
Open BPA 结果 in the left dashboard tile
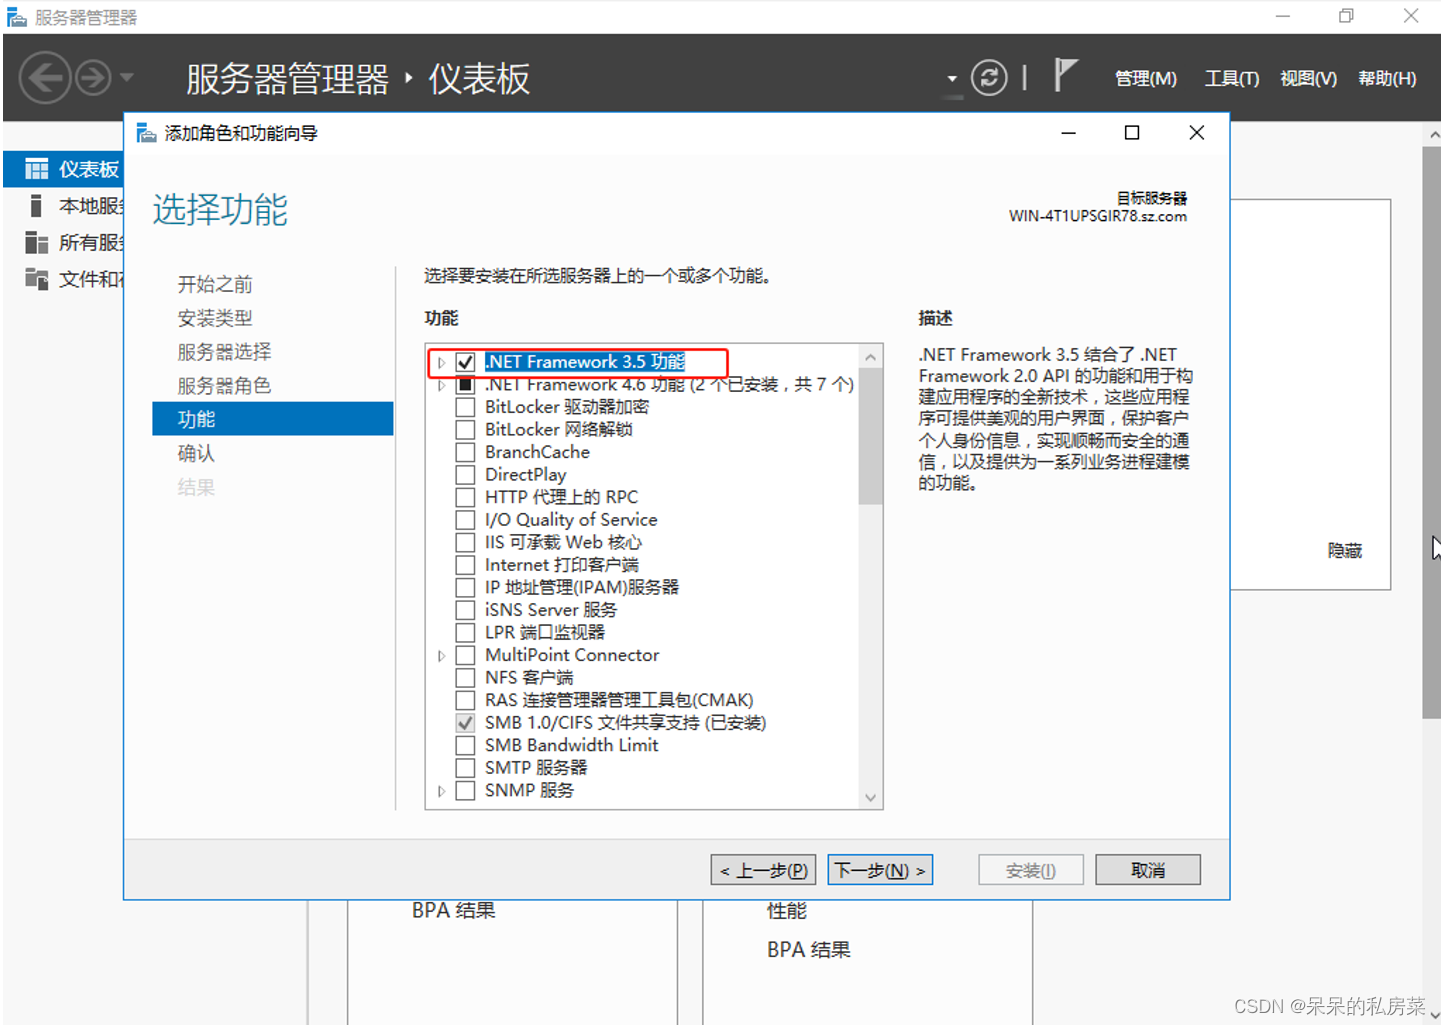click(x=454, y=910)
